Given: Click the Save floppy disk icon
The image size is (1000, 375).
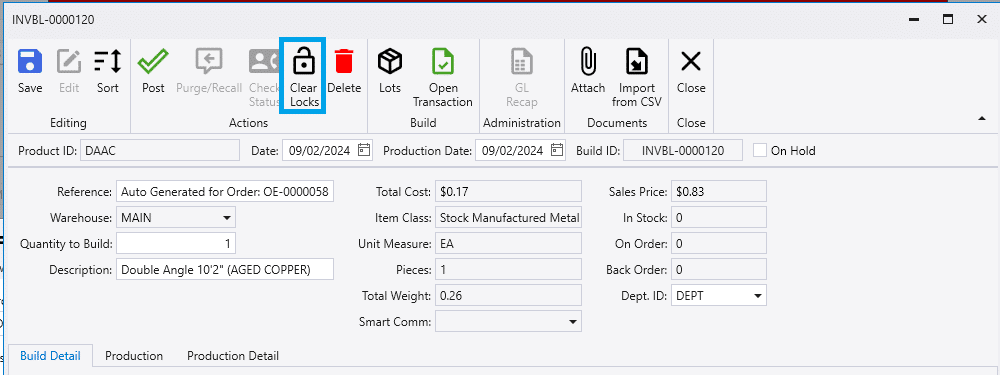Looking at the screenshot, I should [x=30, y=62].
